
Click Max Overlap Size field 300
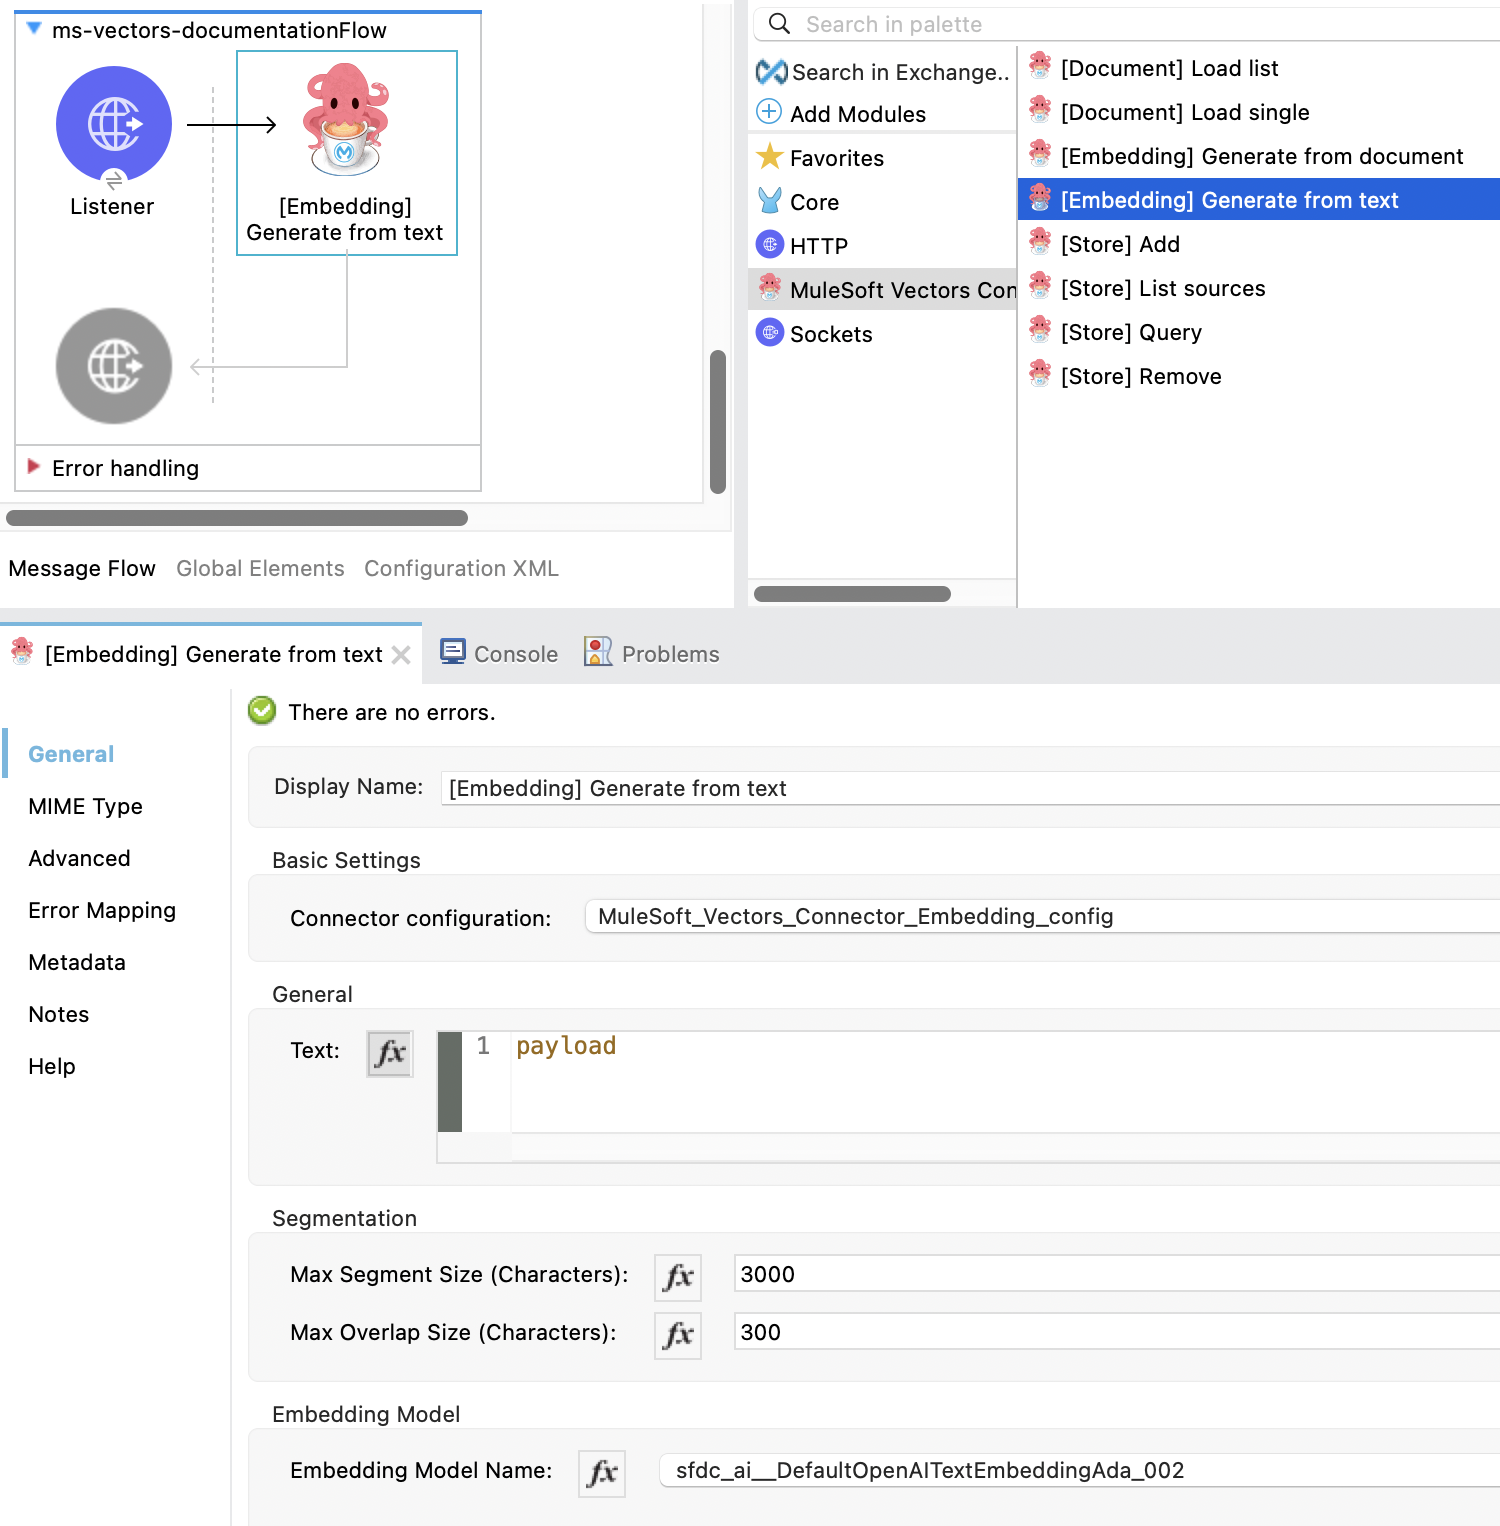point(1117,1332)
